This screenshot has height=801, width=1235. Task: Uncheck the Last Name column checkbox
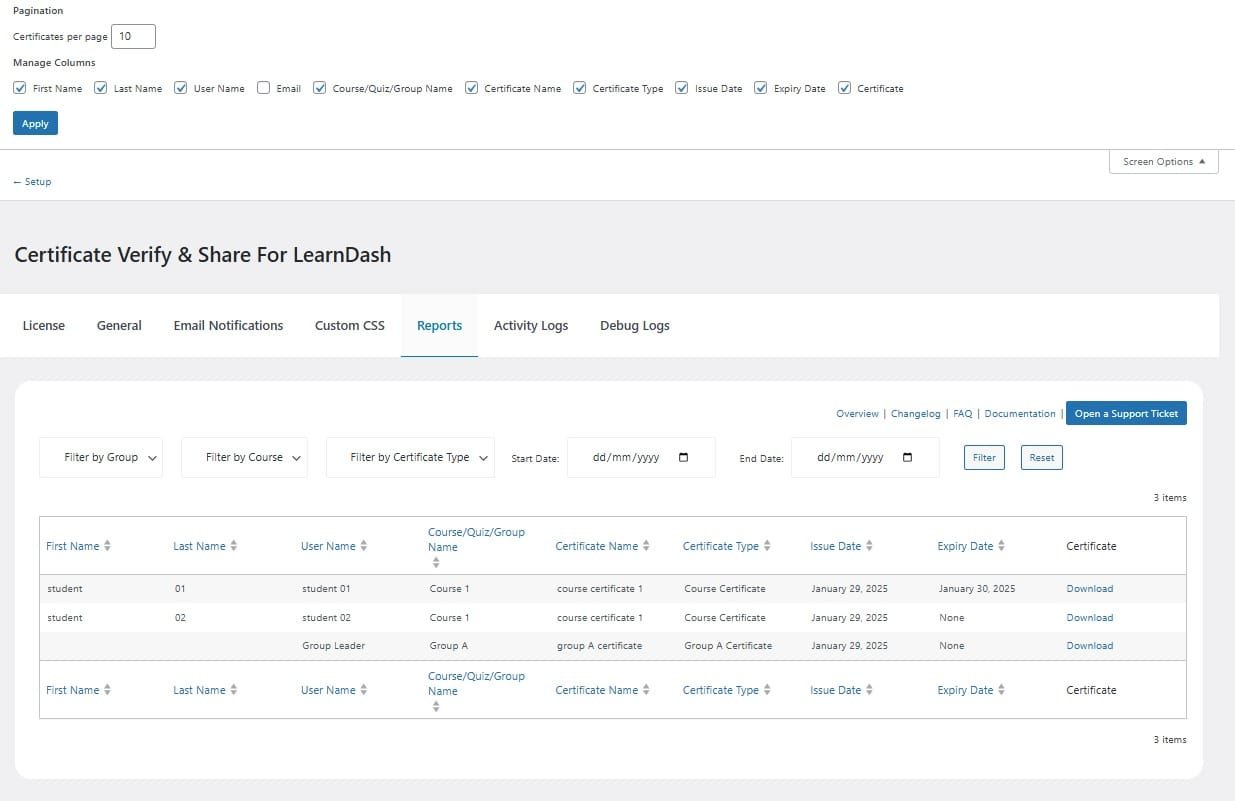[x=101, y=88]
